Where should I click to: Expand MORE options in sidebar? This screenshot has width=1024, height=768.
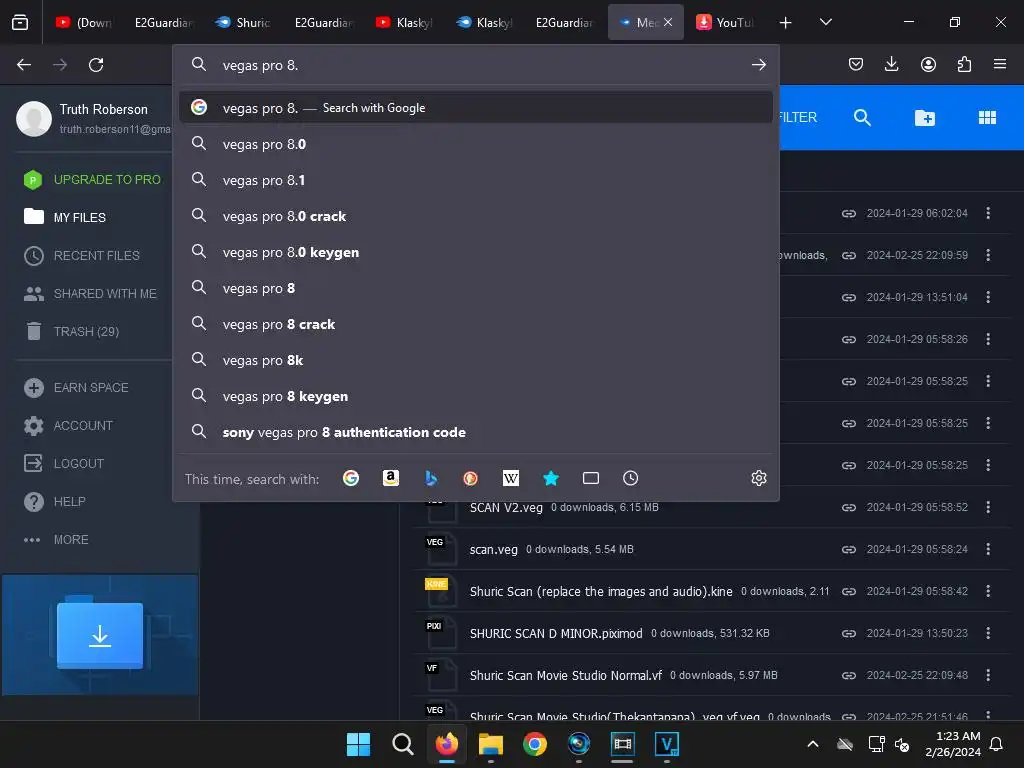click(x=71, y=539)
